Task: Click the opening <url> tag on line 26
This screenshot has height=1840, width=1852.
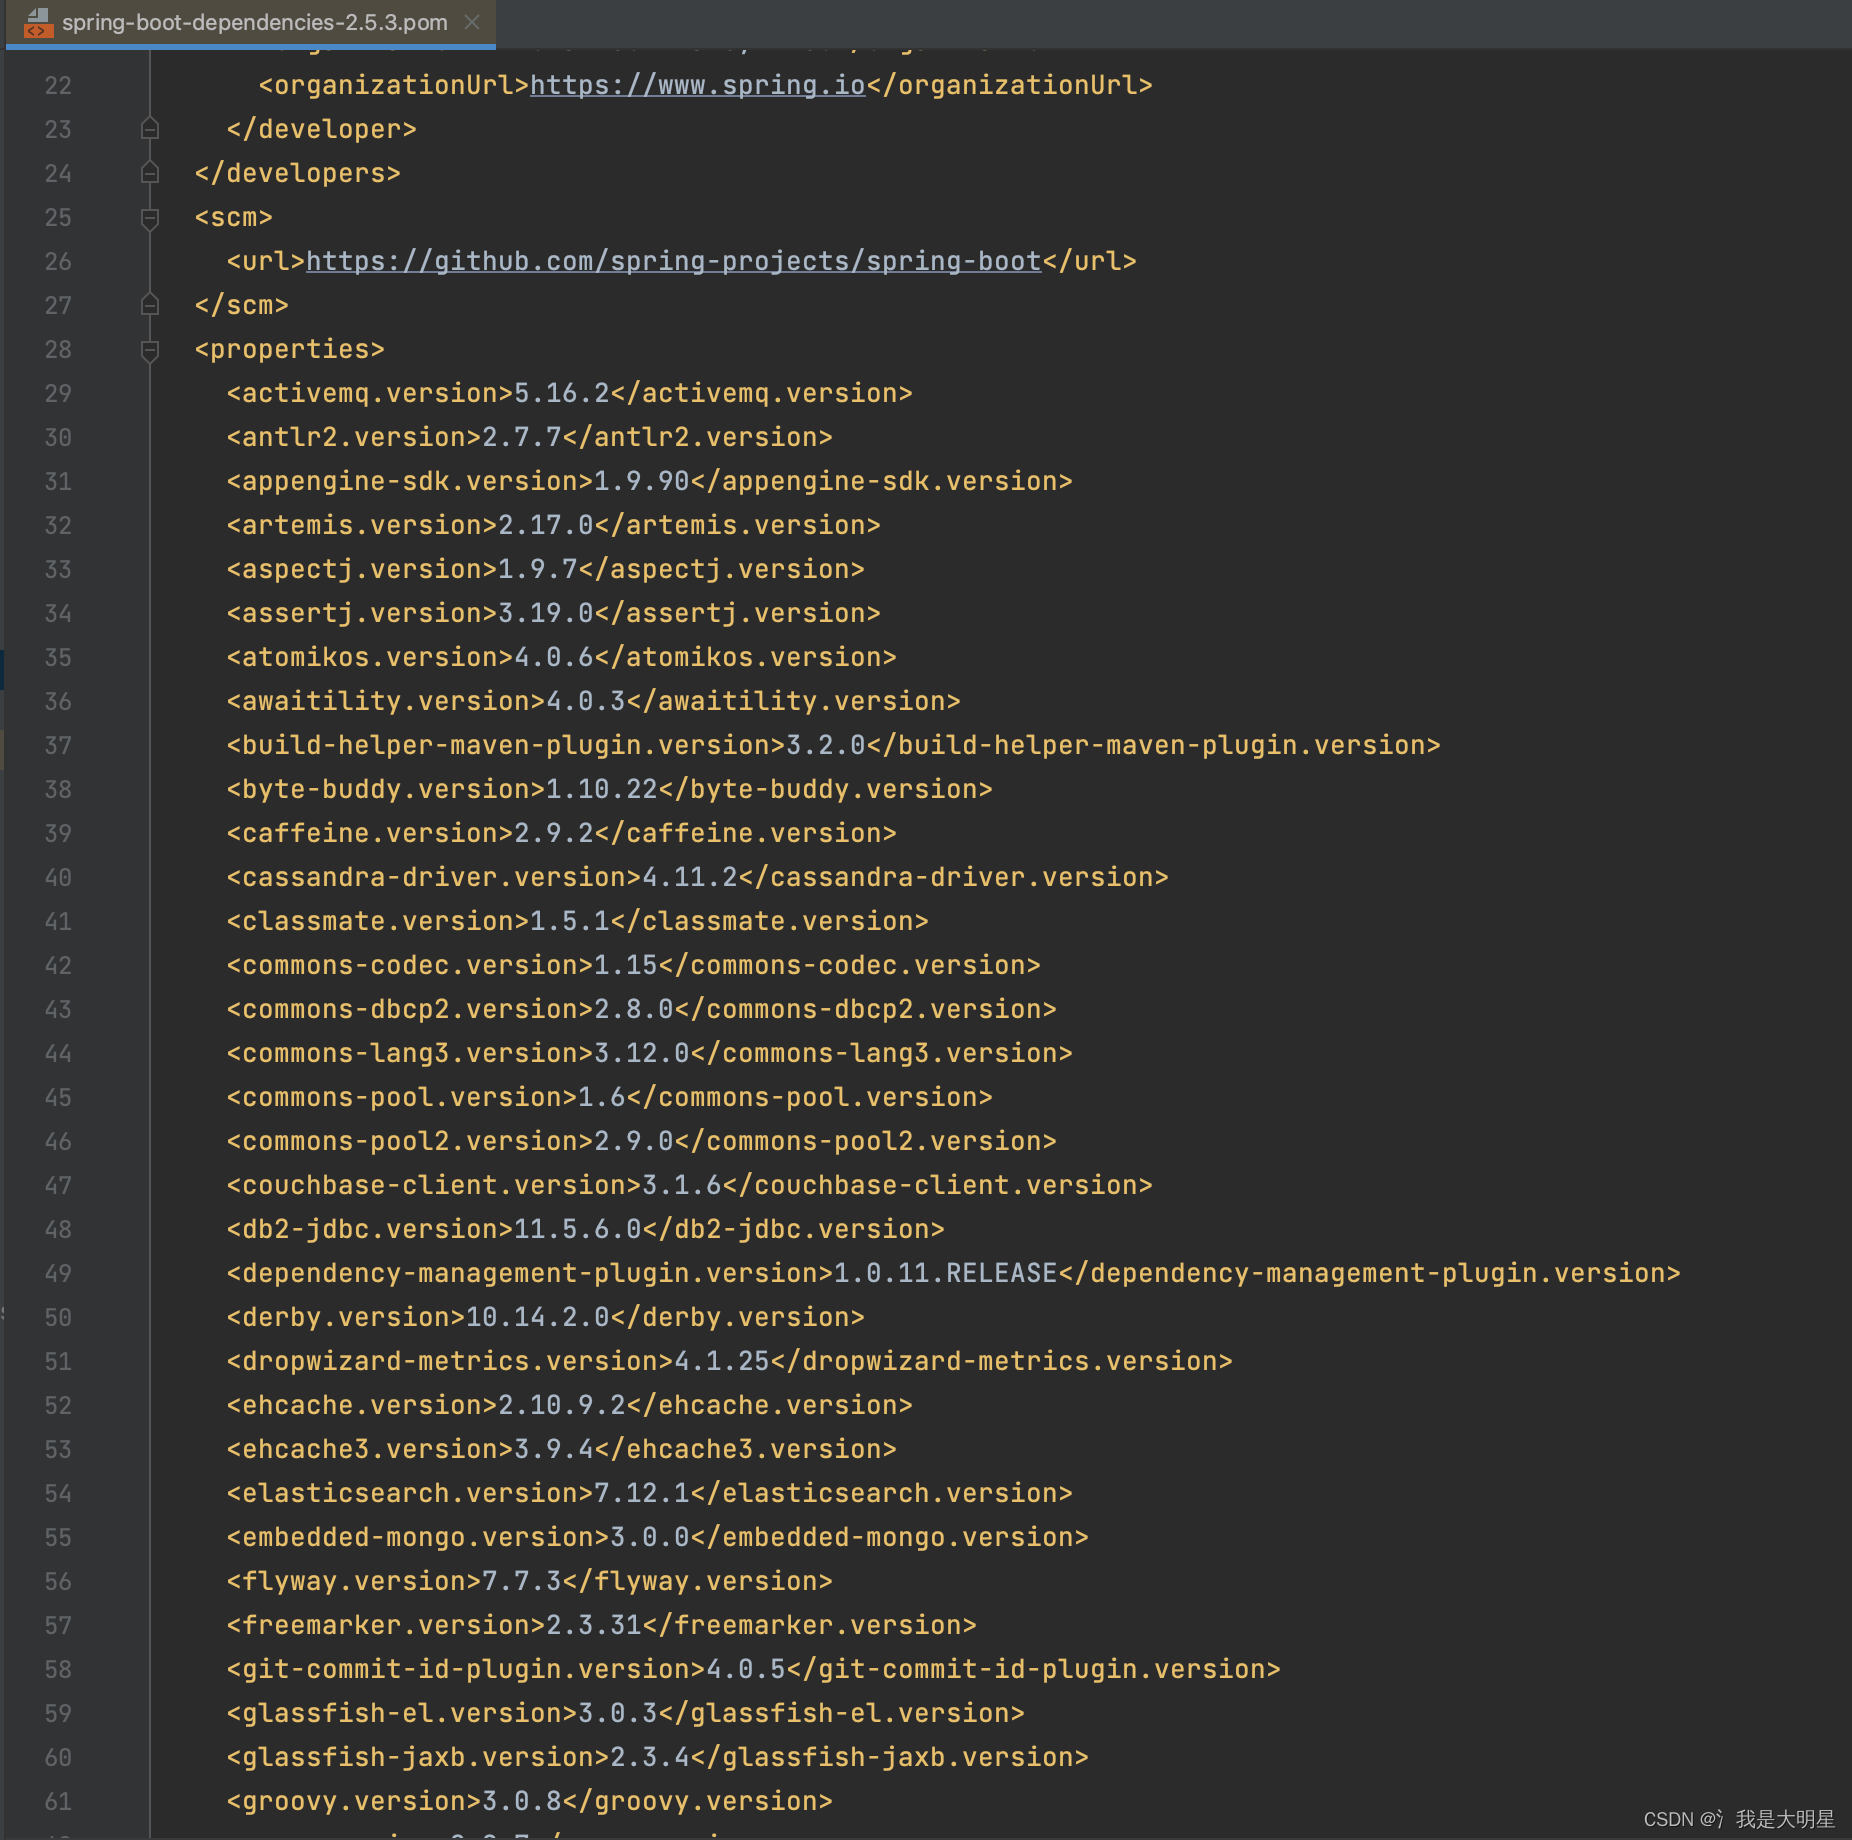Action: (x=266, y=261)
